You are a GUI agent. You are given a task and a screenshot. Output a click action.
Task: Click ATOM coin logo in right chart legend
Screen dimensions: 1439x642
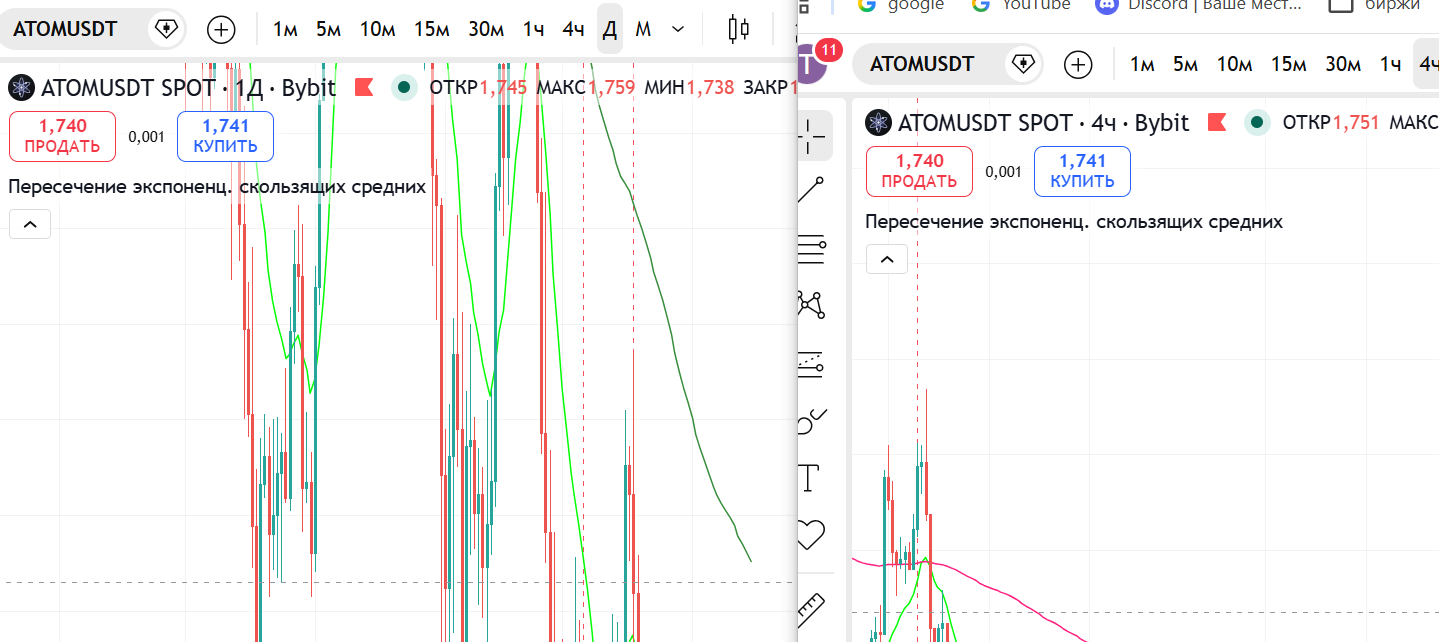(878, 123)
